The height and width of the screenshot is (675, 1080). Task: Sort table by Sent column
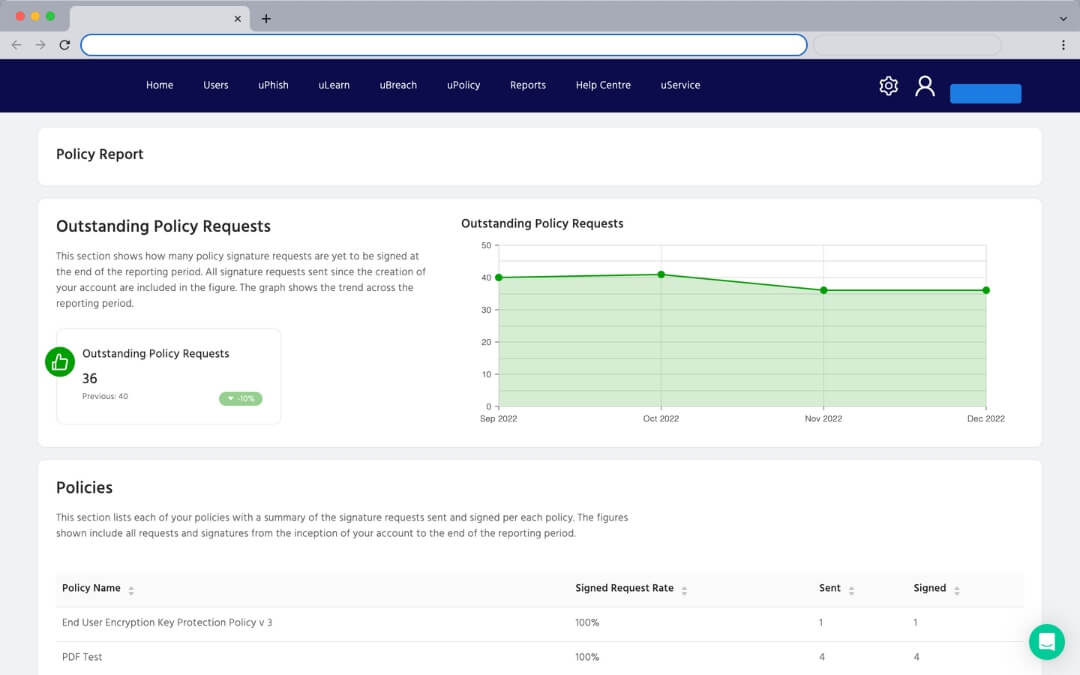(x=851, y=590)
